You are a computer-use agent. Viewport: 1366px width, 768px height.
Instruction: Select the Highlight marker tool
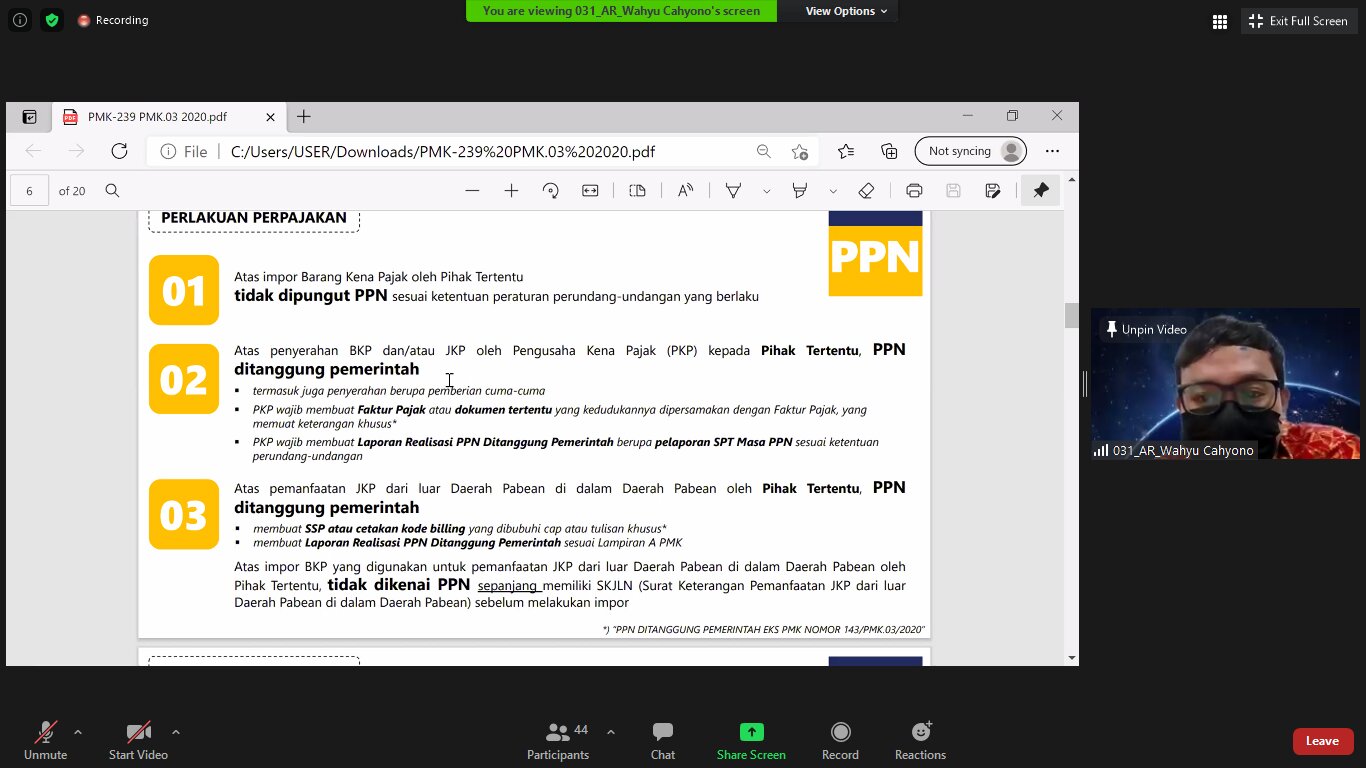pyautogui.click(x=799, y=191)
